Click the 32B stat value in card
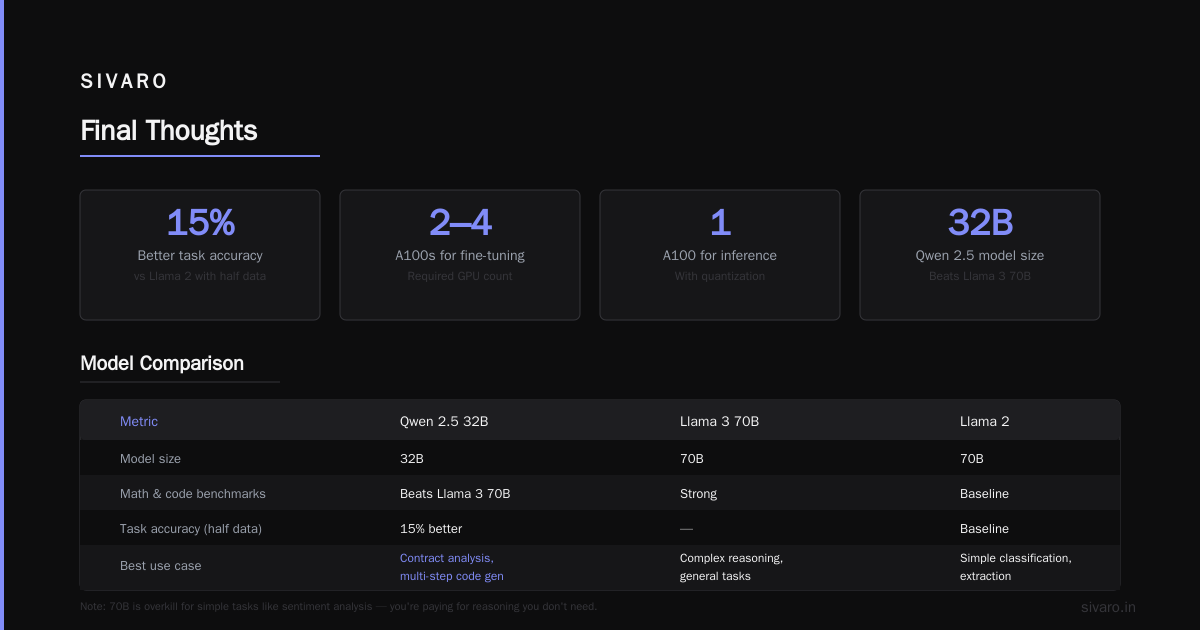Image resolution: width=1200 pixels, height=630 pixels. tap(980, 223)
